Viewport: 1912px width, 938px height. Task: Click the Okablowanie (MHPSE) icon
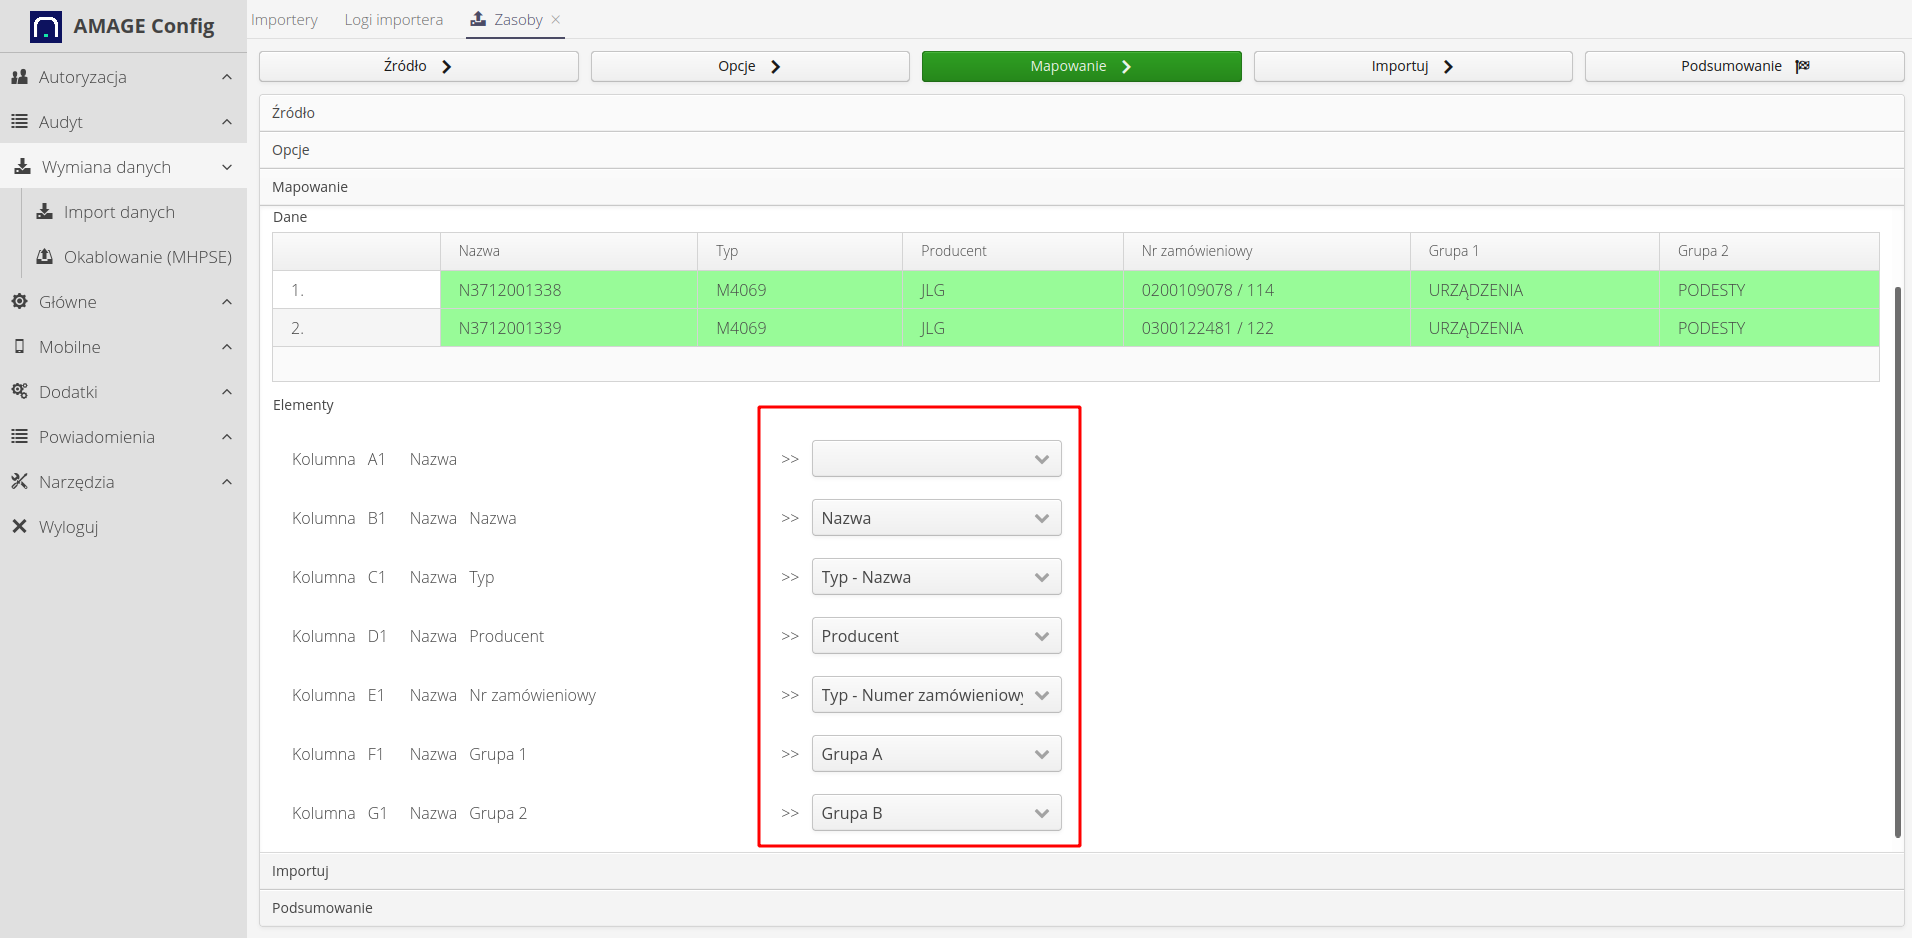coord(45,257)
